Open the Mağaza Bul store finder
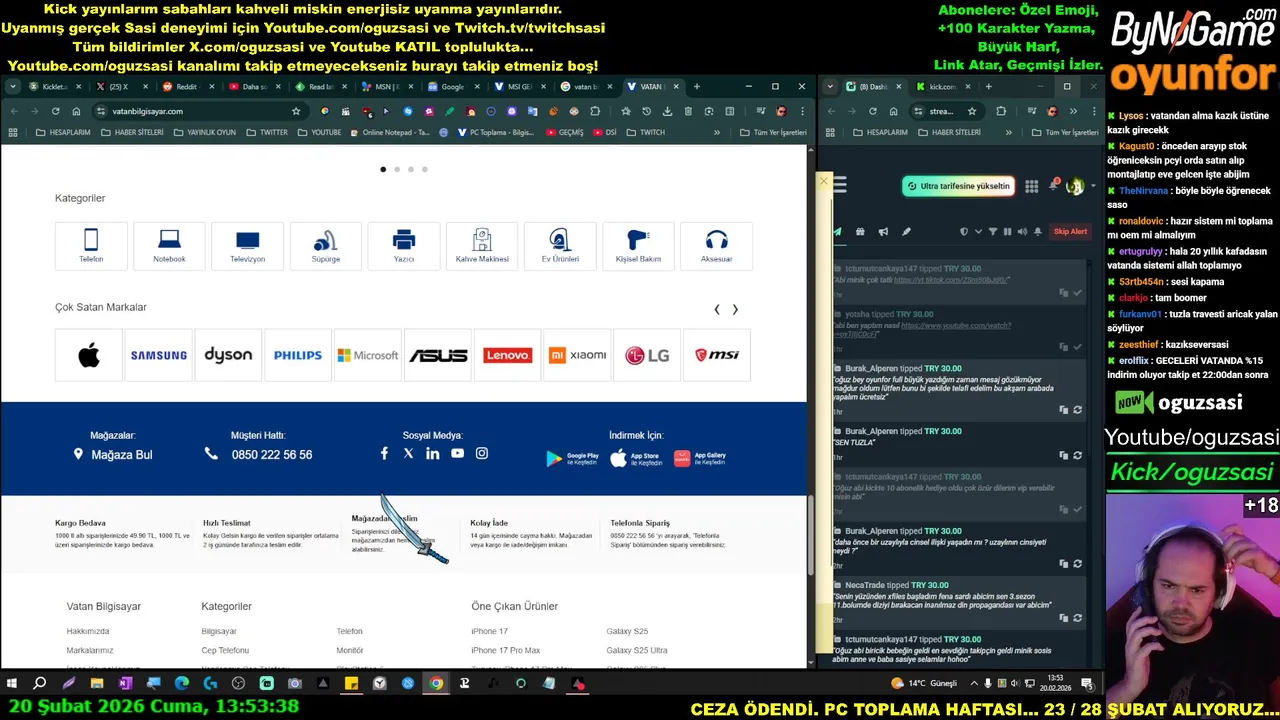This screenshot has height=720, width=1280. click(x=113, y=455)
